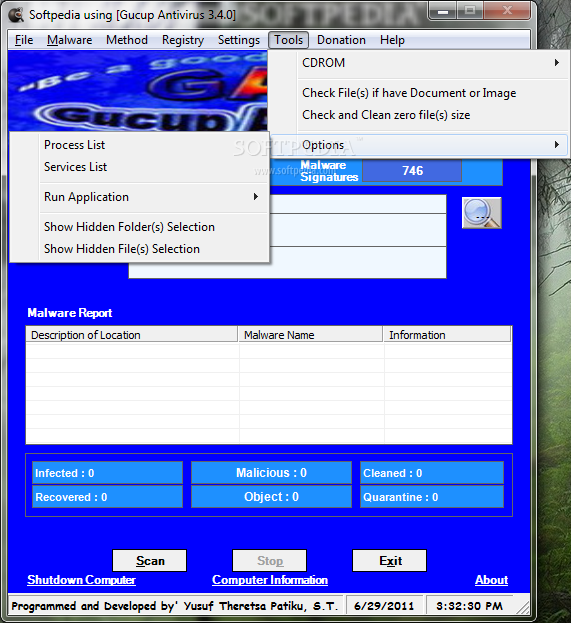Open the Computer Information link
This screenshot has height=623, width=571.
coord(270,580)
